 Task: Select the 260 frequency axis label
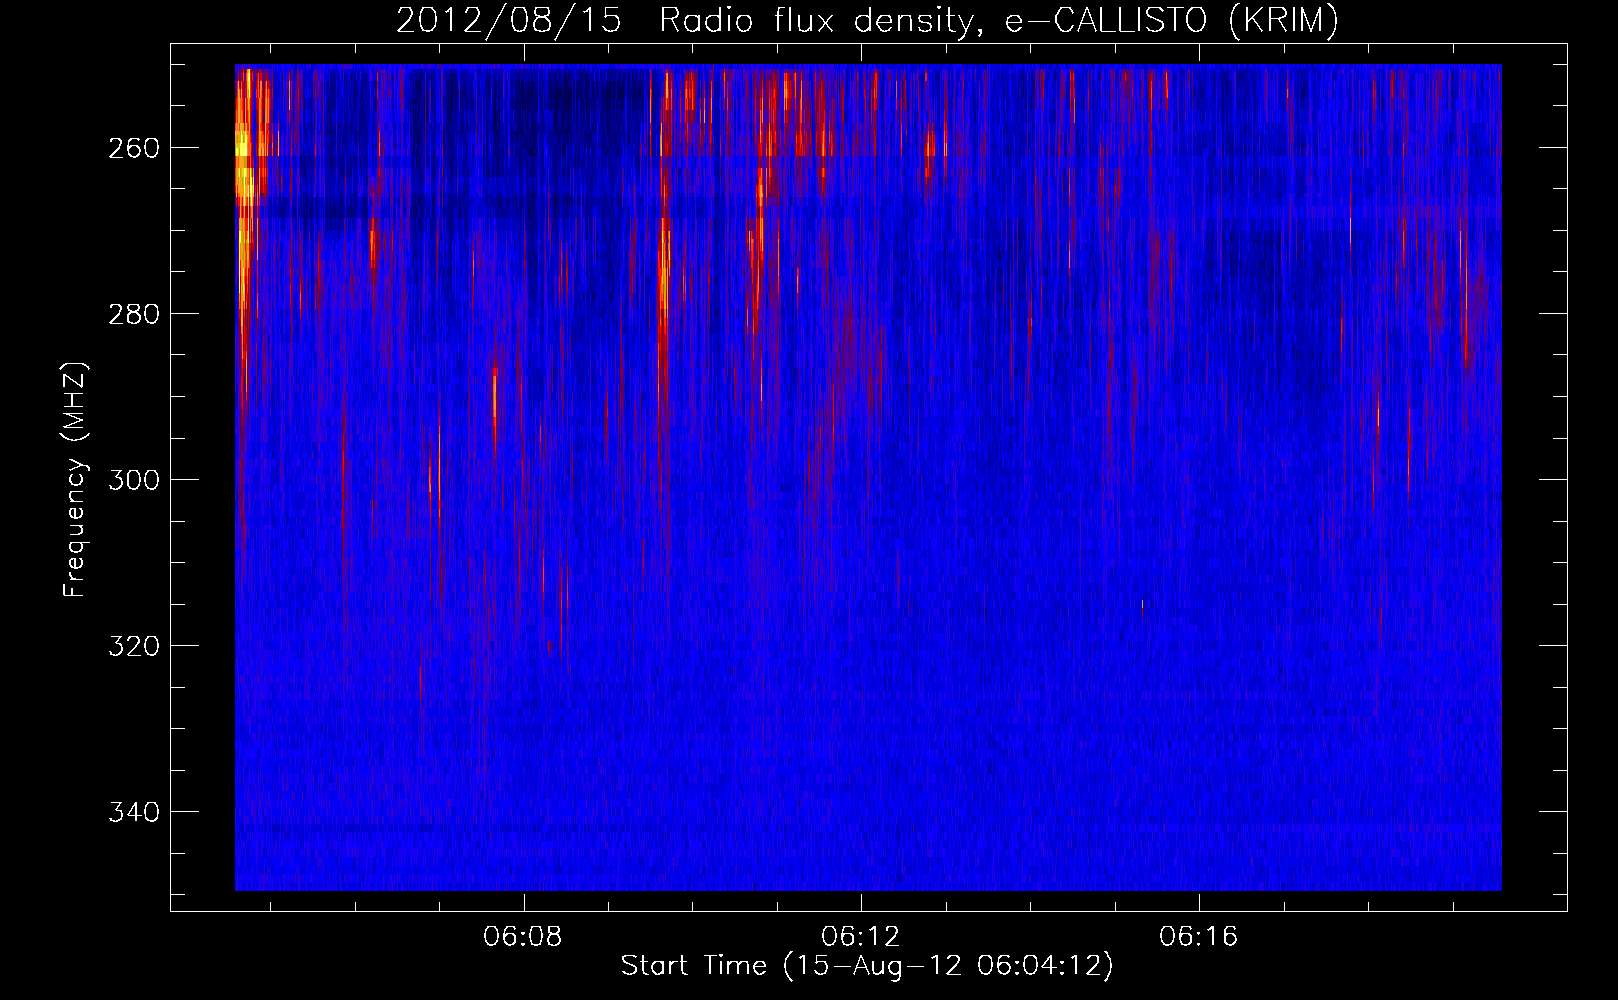pyautogui.click(x=133, y=148)
